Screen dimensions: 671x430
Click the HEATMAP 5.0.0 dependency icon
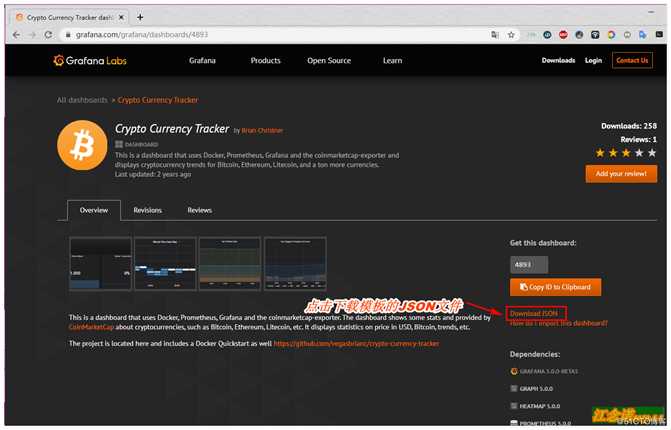coord(514,406)
